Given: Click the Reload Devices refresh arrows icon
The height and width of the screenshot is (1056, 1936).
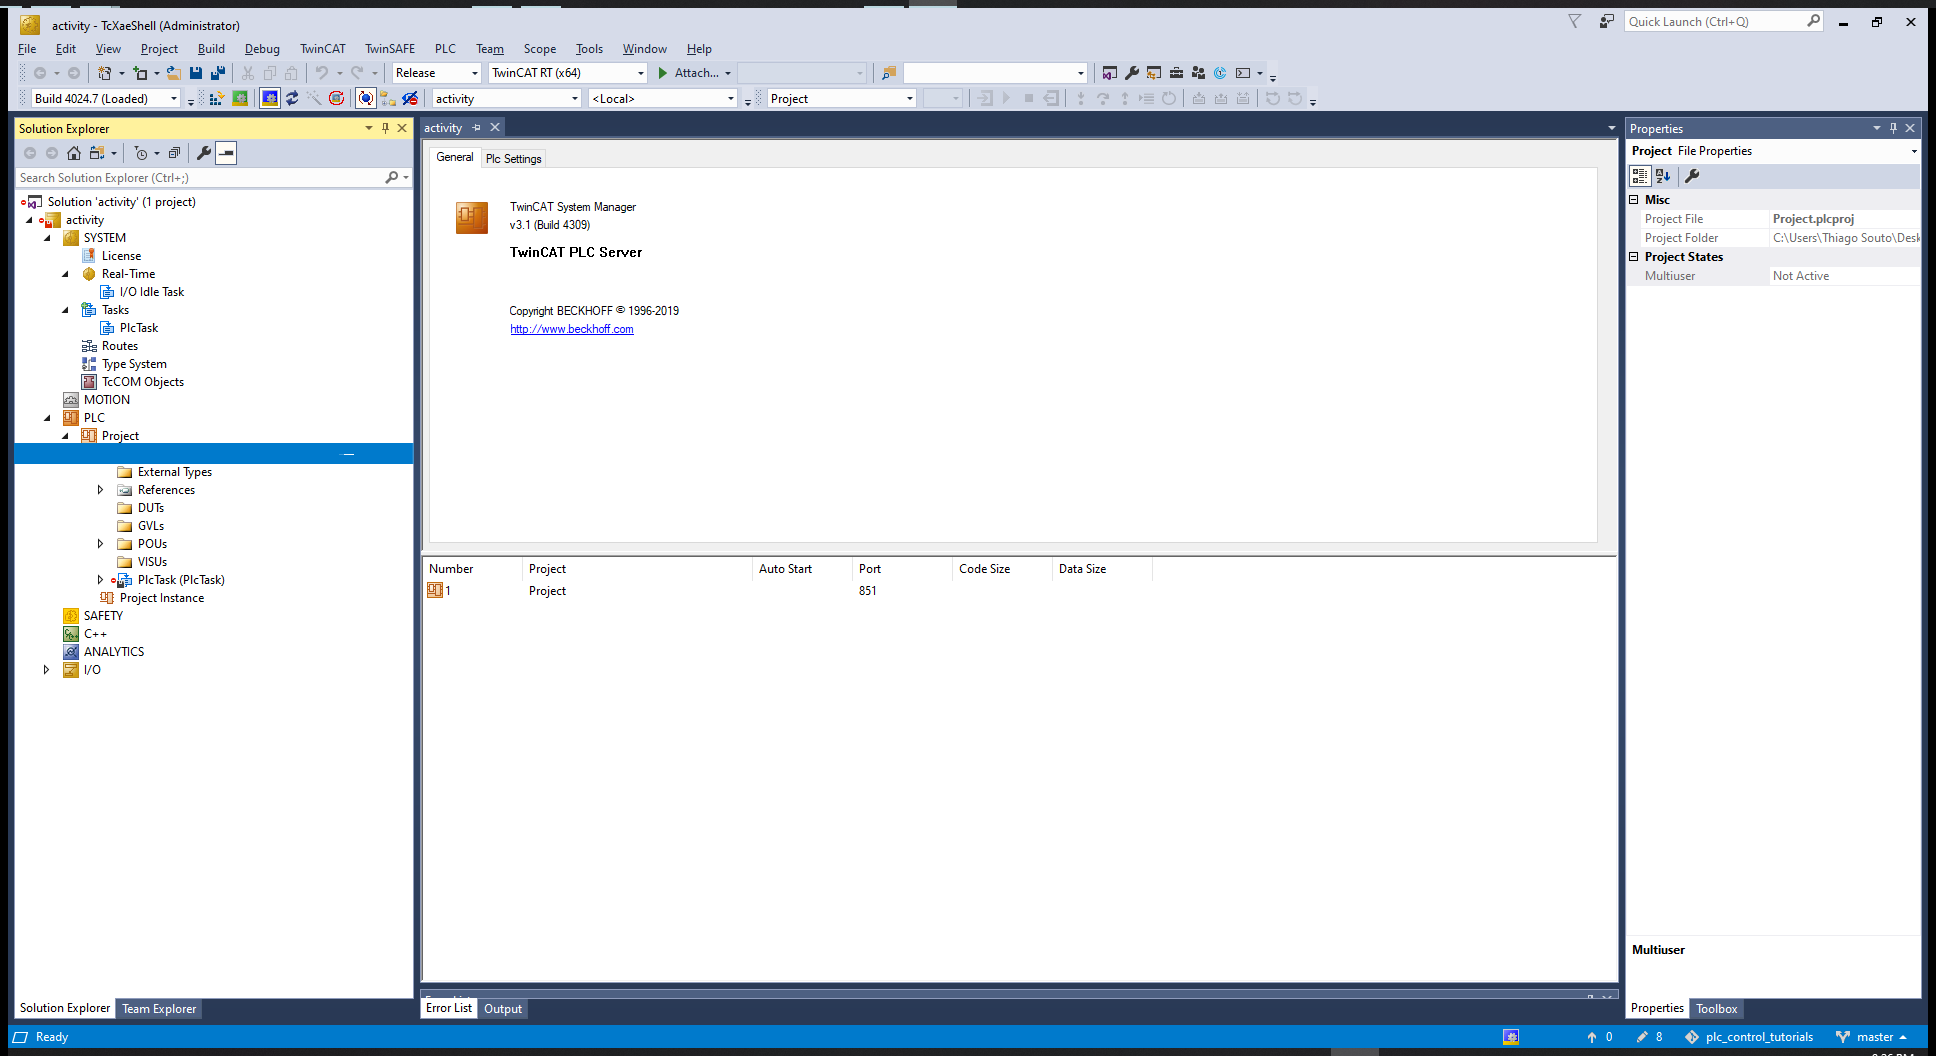Looking at the screenshot, I should pos(292,98).
